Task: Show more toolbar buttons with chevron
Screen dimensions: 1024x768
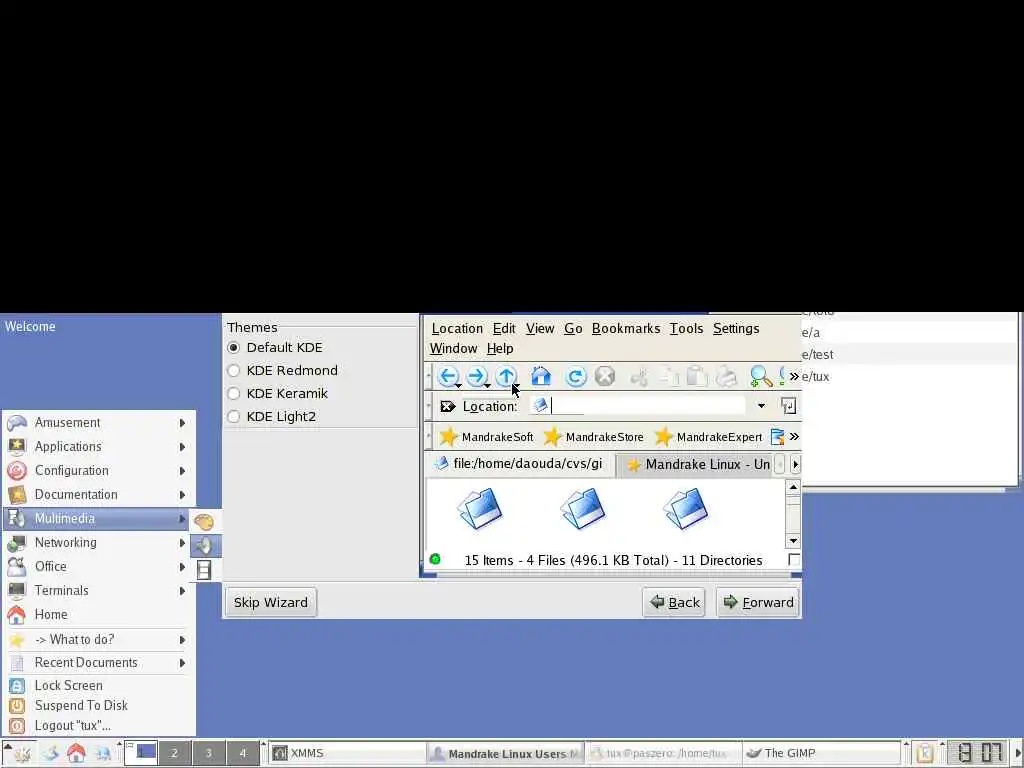Action: [x=794, y=376]
